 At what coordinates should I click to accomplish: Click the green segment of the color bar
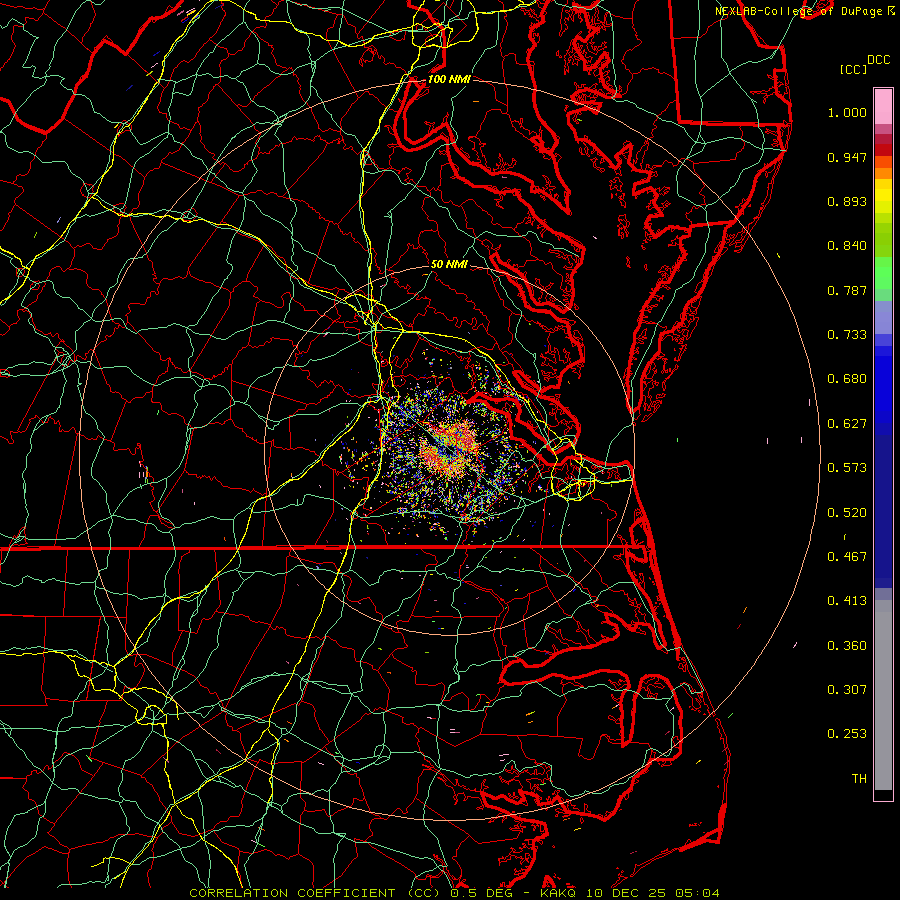(883, 273)
